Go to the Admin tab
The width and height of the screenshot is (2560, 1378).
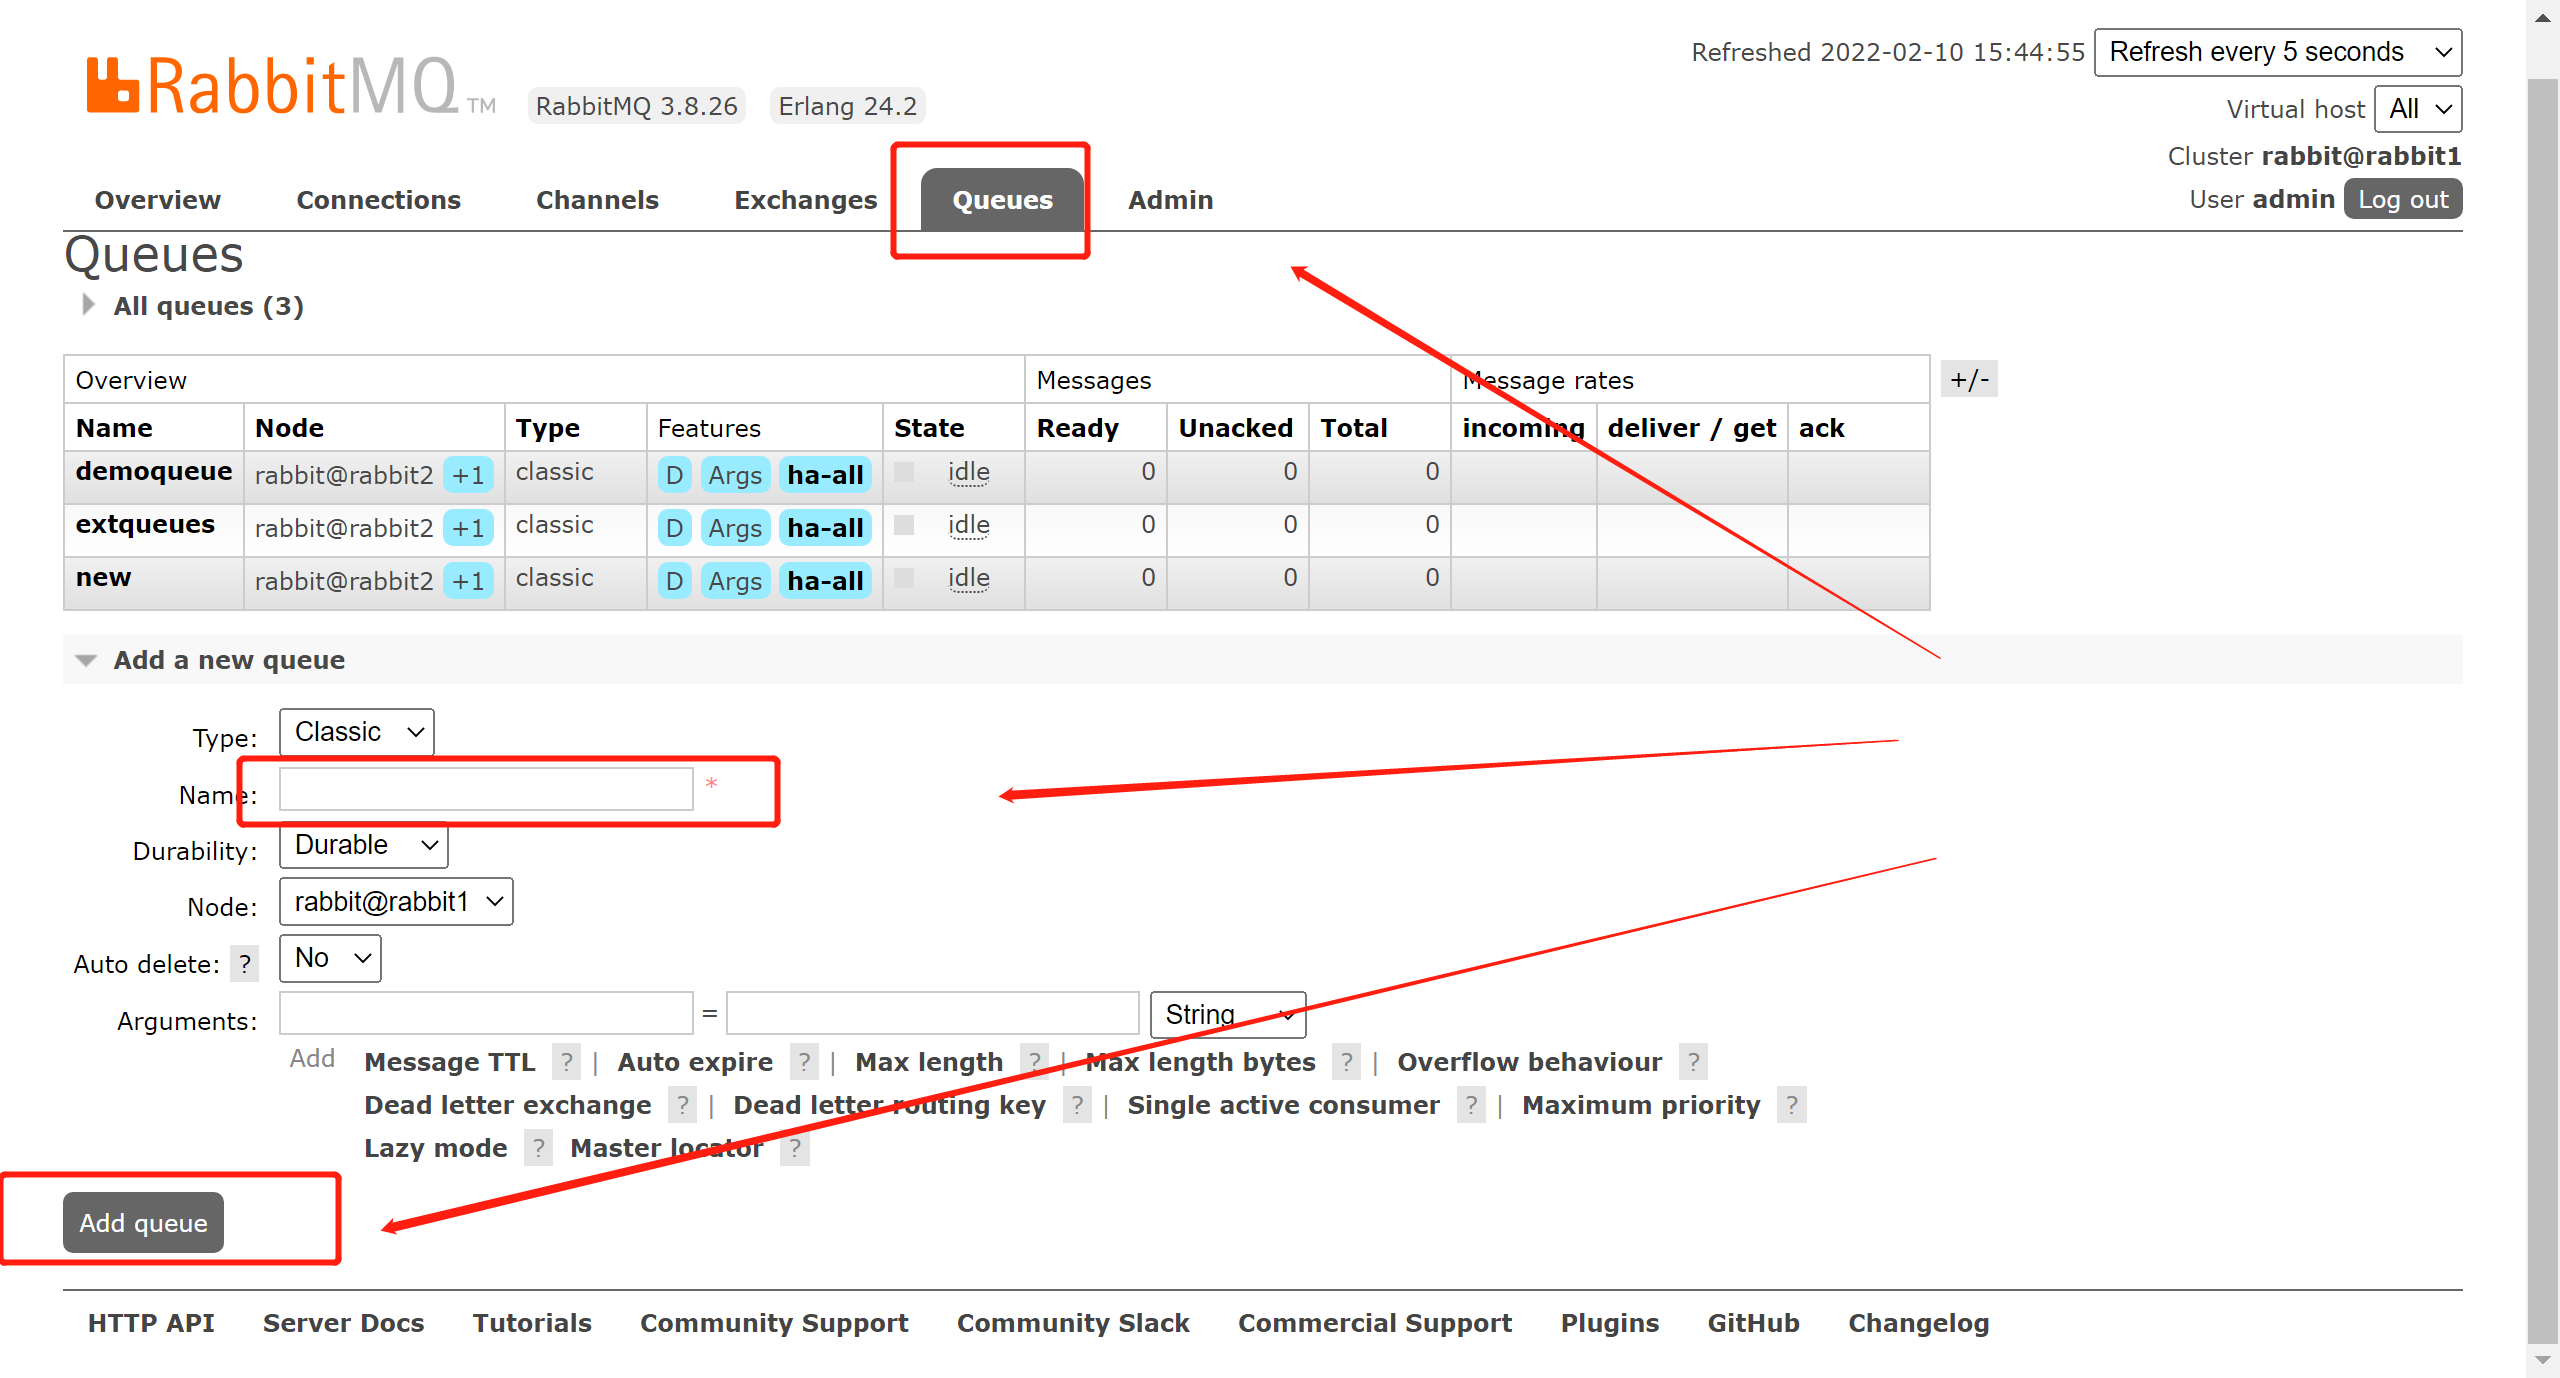point(1170,200)
